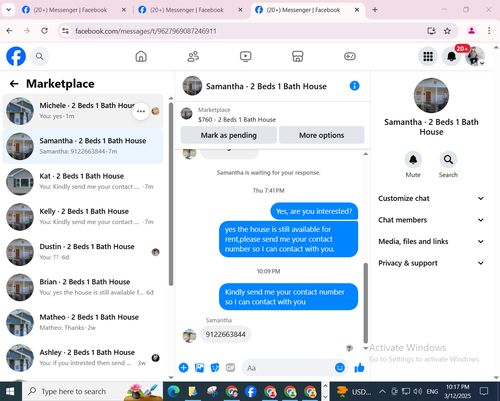
Task: Go to the Home feed icon
Action: (x=141, y=56)
